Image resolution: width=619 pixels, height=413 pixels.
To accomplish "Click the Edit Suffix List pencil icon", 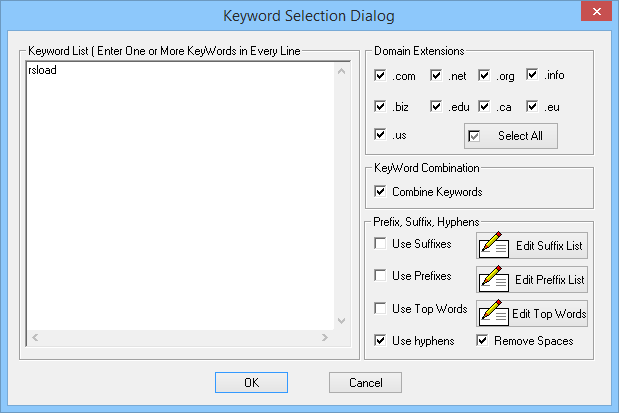I will pos(495,245).
